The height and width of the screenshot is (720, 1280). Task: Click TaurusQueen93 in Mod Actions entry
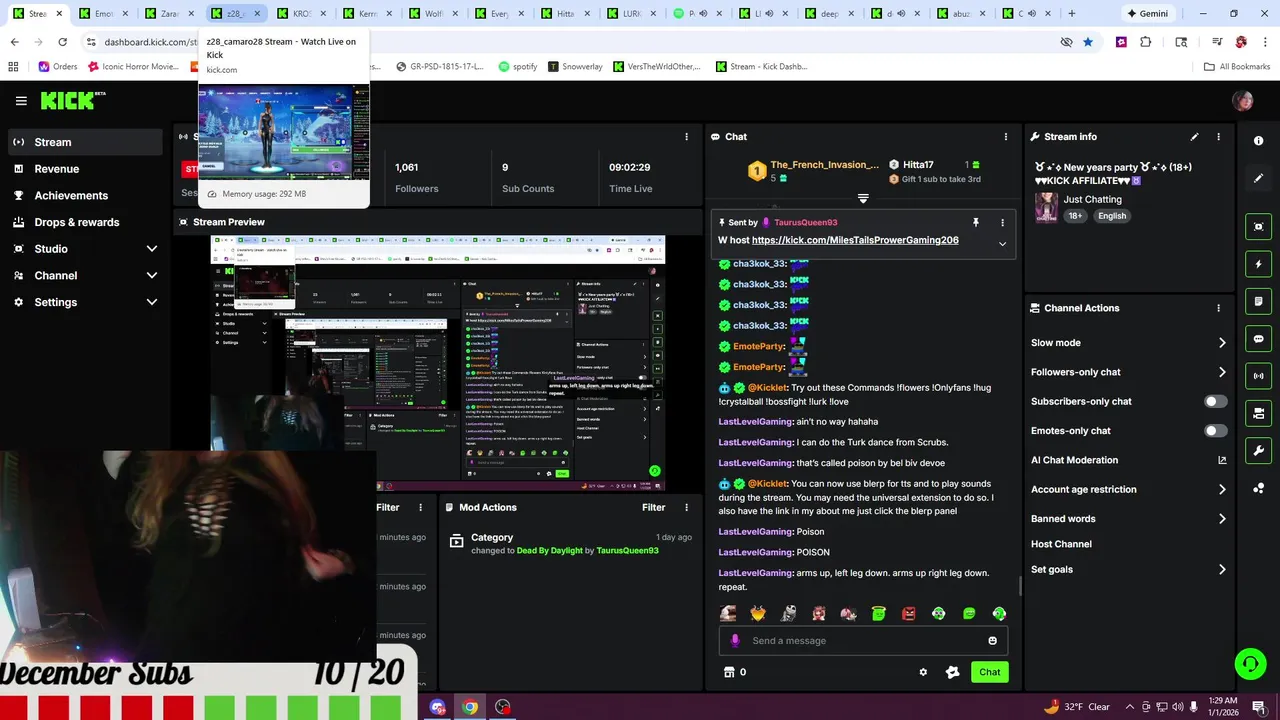pyautogui.click(x=627, y=551)
